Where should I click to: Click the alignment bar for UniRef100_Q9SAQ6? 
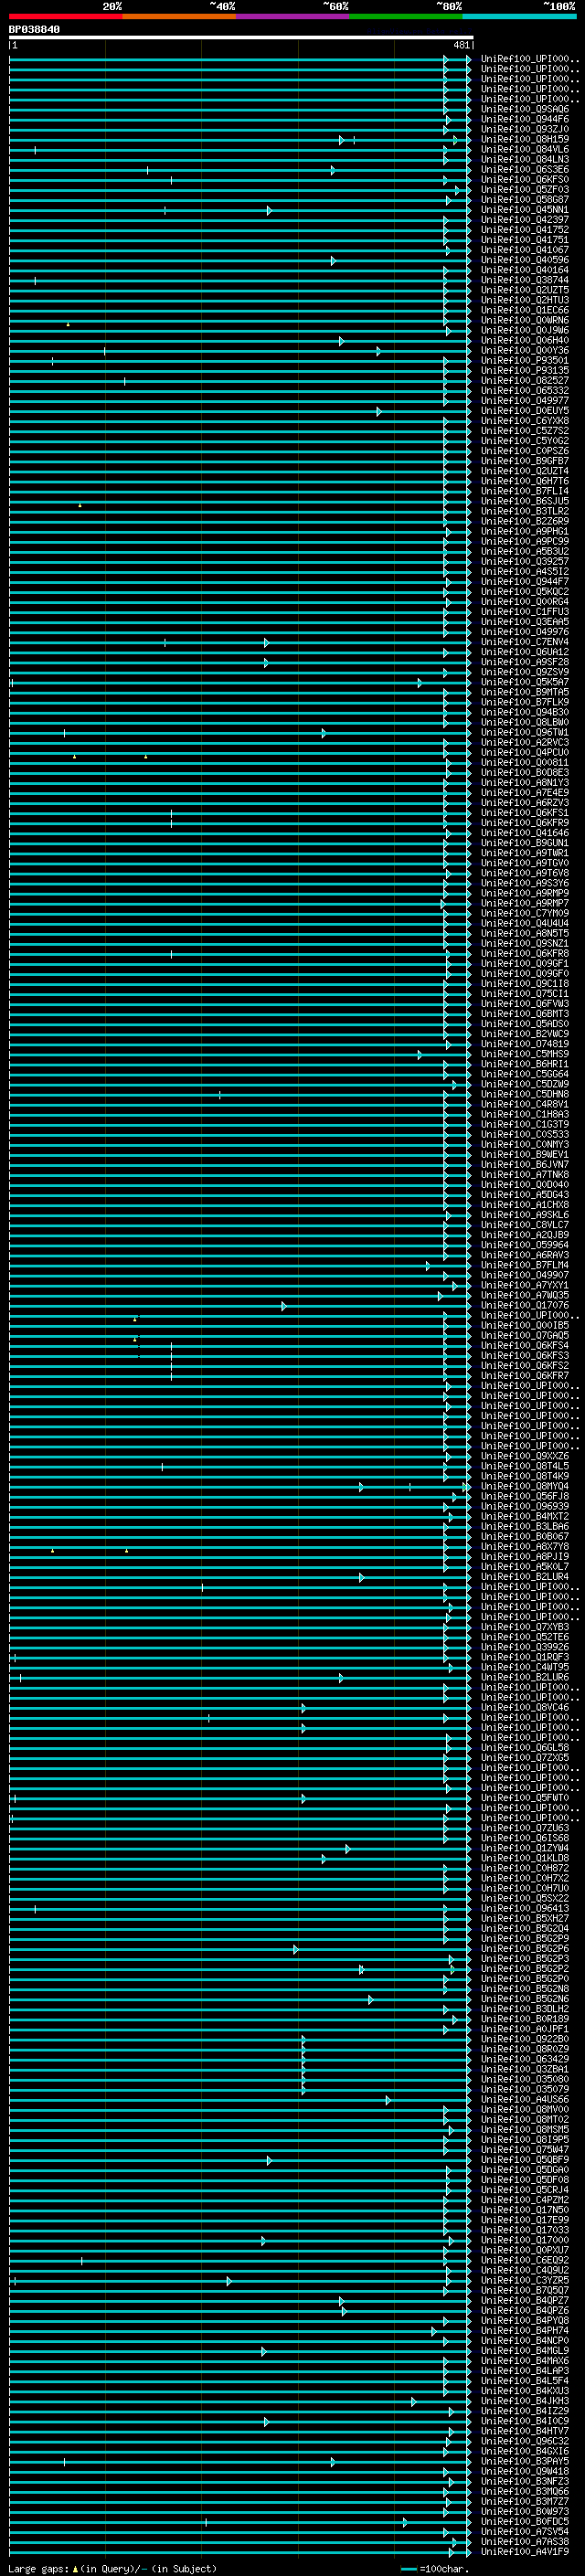coord(240,110)
